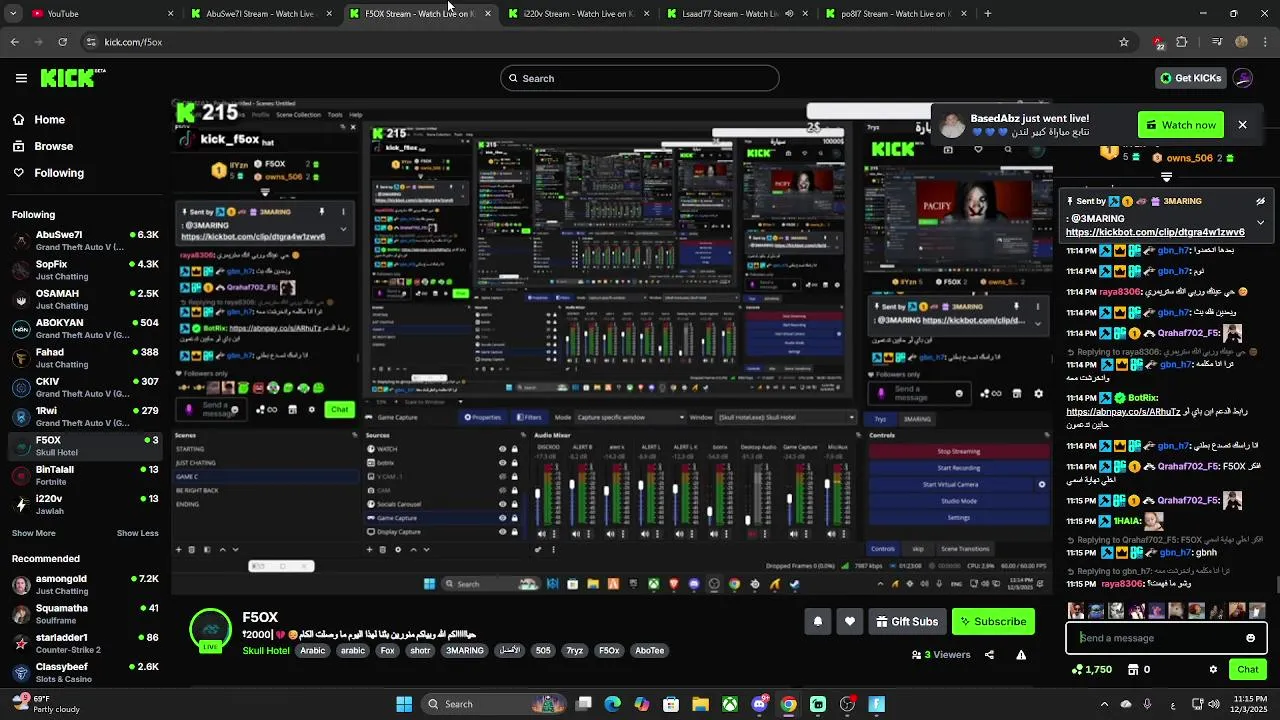The height and width of the screenshot is (720, 1280).
Task: Switch to AbuSwe7l Stream browser tab
Action: (x=260, y=14)
